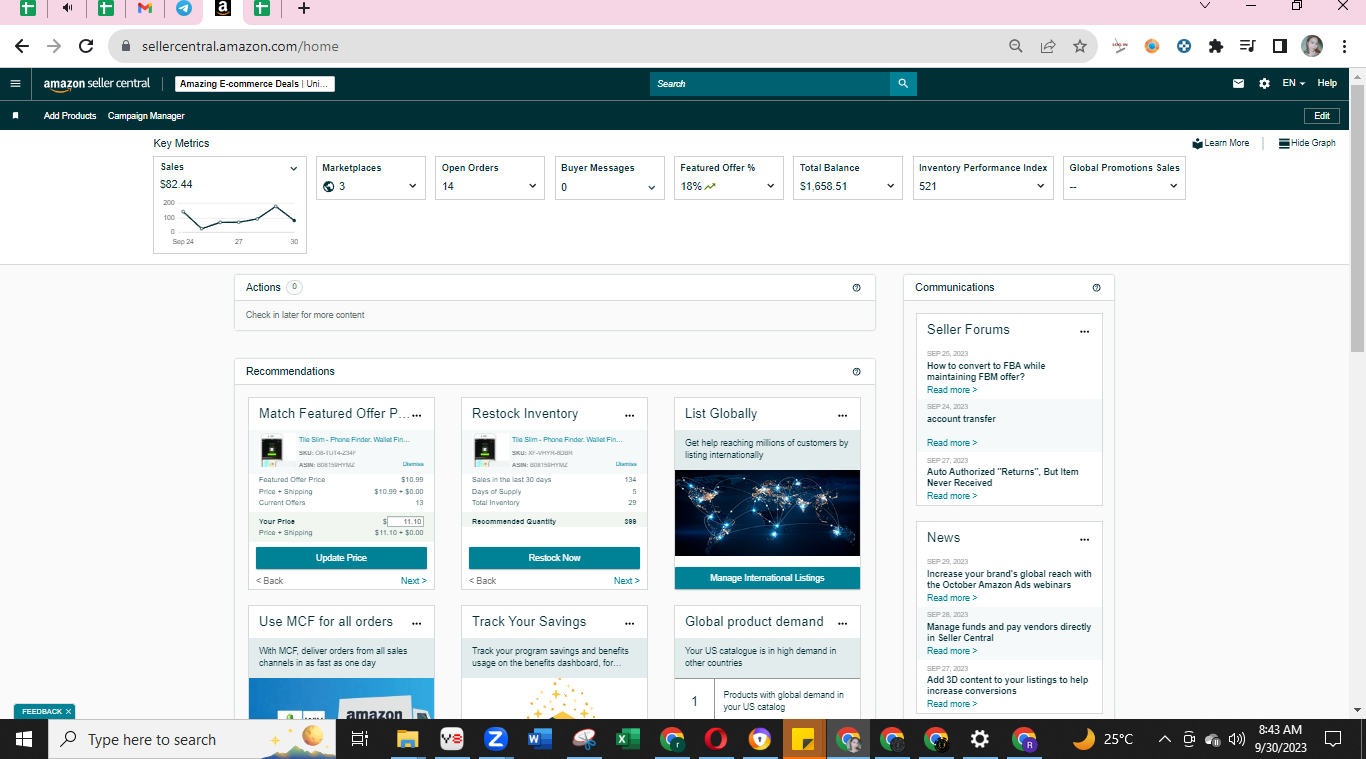
Task: Read more about account transfer
Action: [952, 443]
